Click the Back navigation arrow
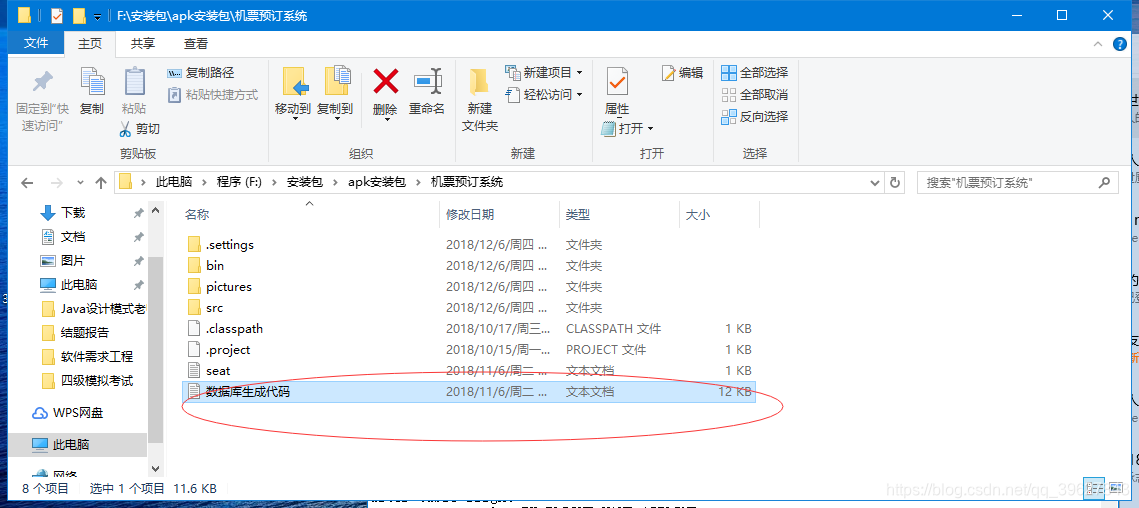Image resolution: width=1139 pixels, height=508 pixels. click(27, 182)
